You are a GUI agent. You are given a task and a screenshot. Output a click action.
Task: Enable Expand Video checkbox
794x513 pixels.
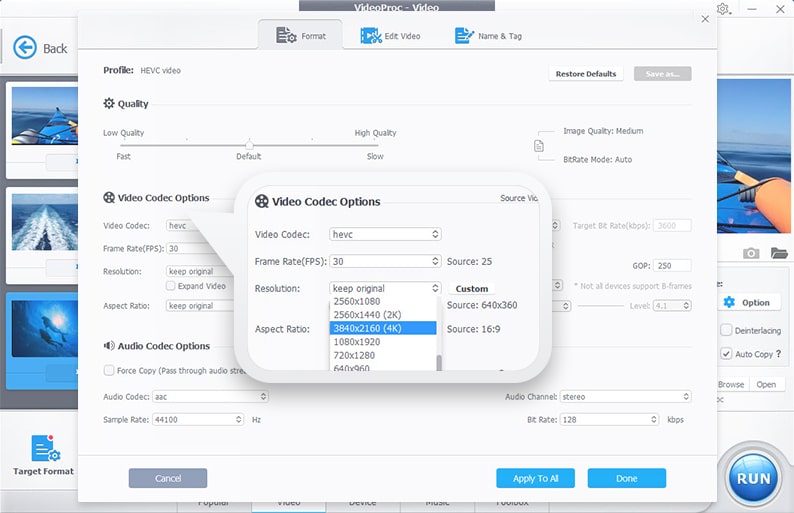(171, 286)
